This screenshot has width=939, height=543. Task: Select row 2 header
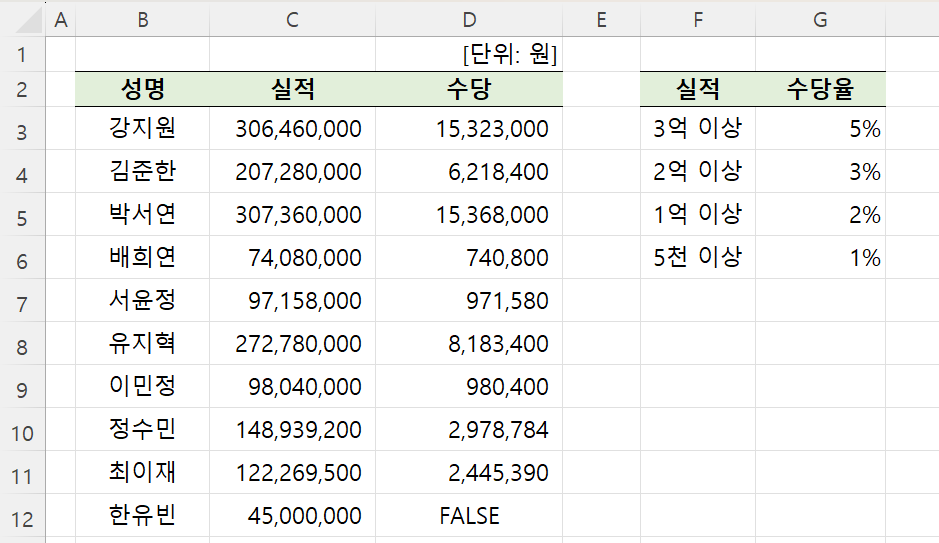click(x=23, y=89)
